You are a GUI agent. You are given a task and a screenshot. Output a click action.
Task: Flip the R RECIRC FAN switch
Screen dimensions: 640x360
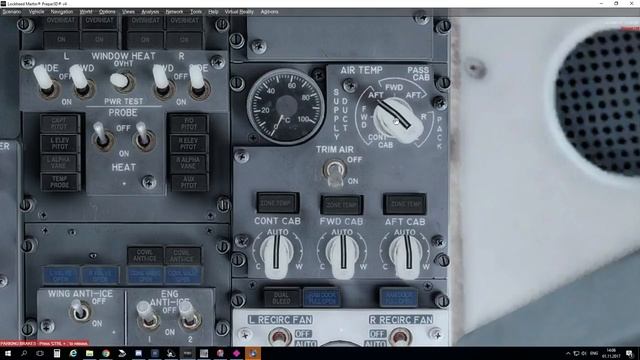pyautogui.click(x=400, y=337)
